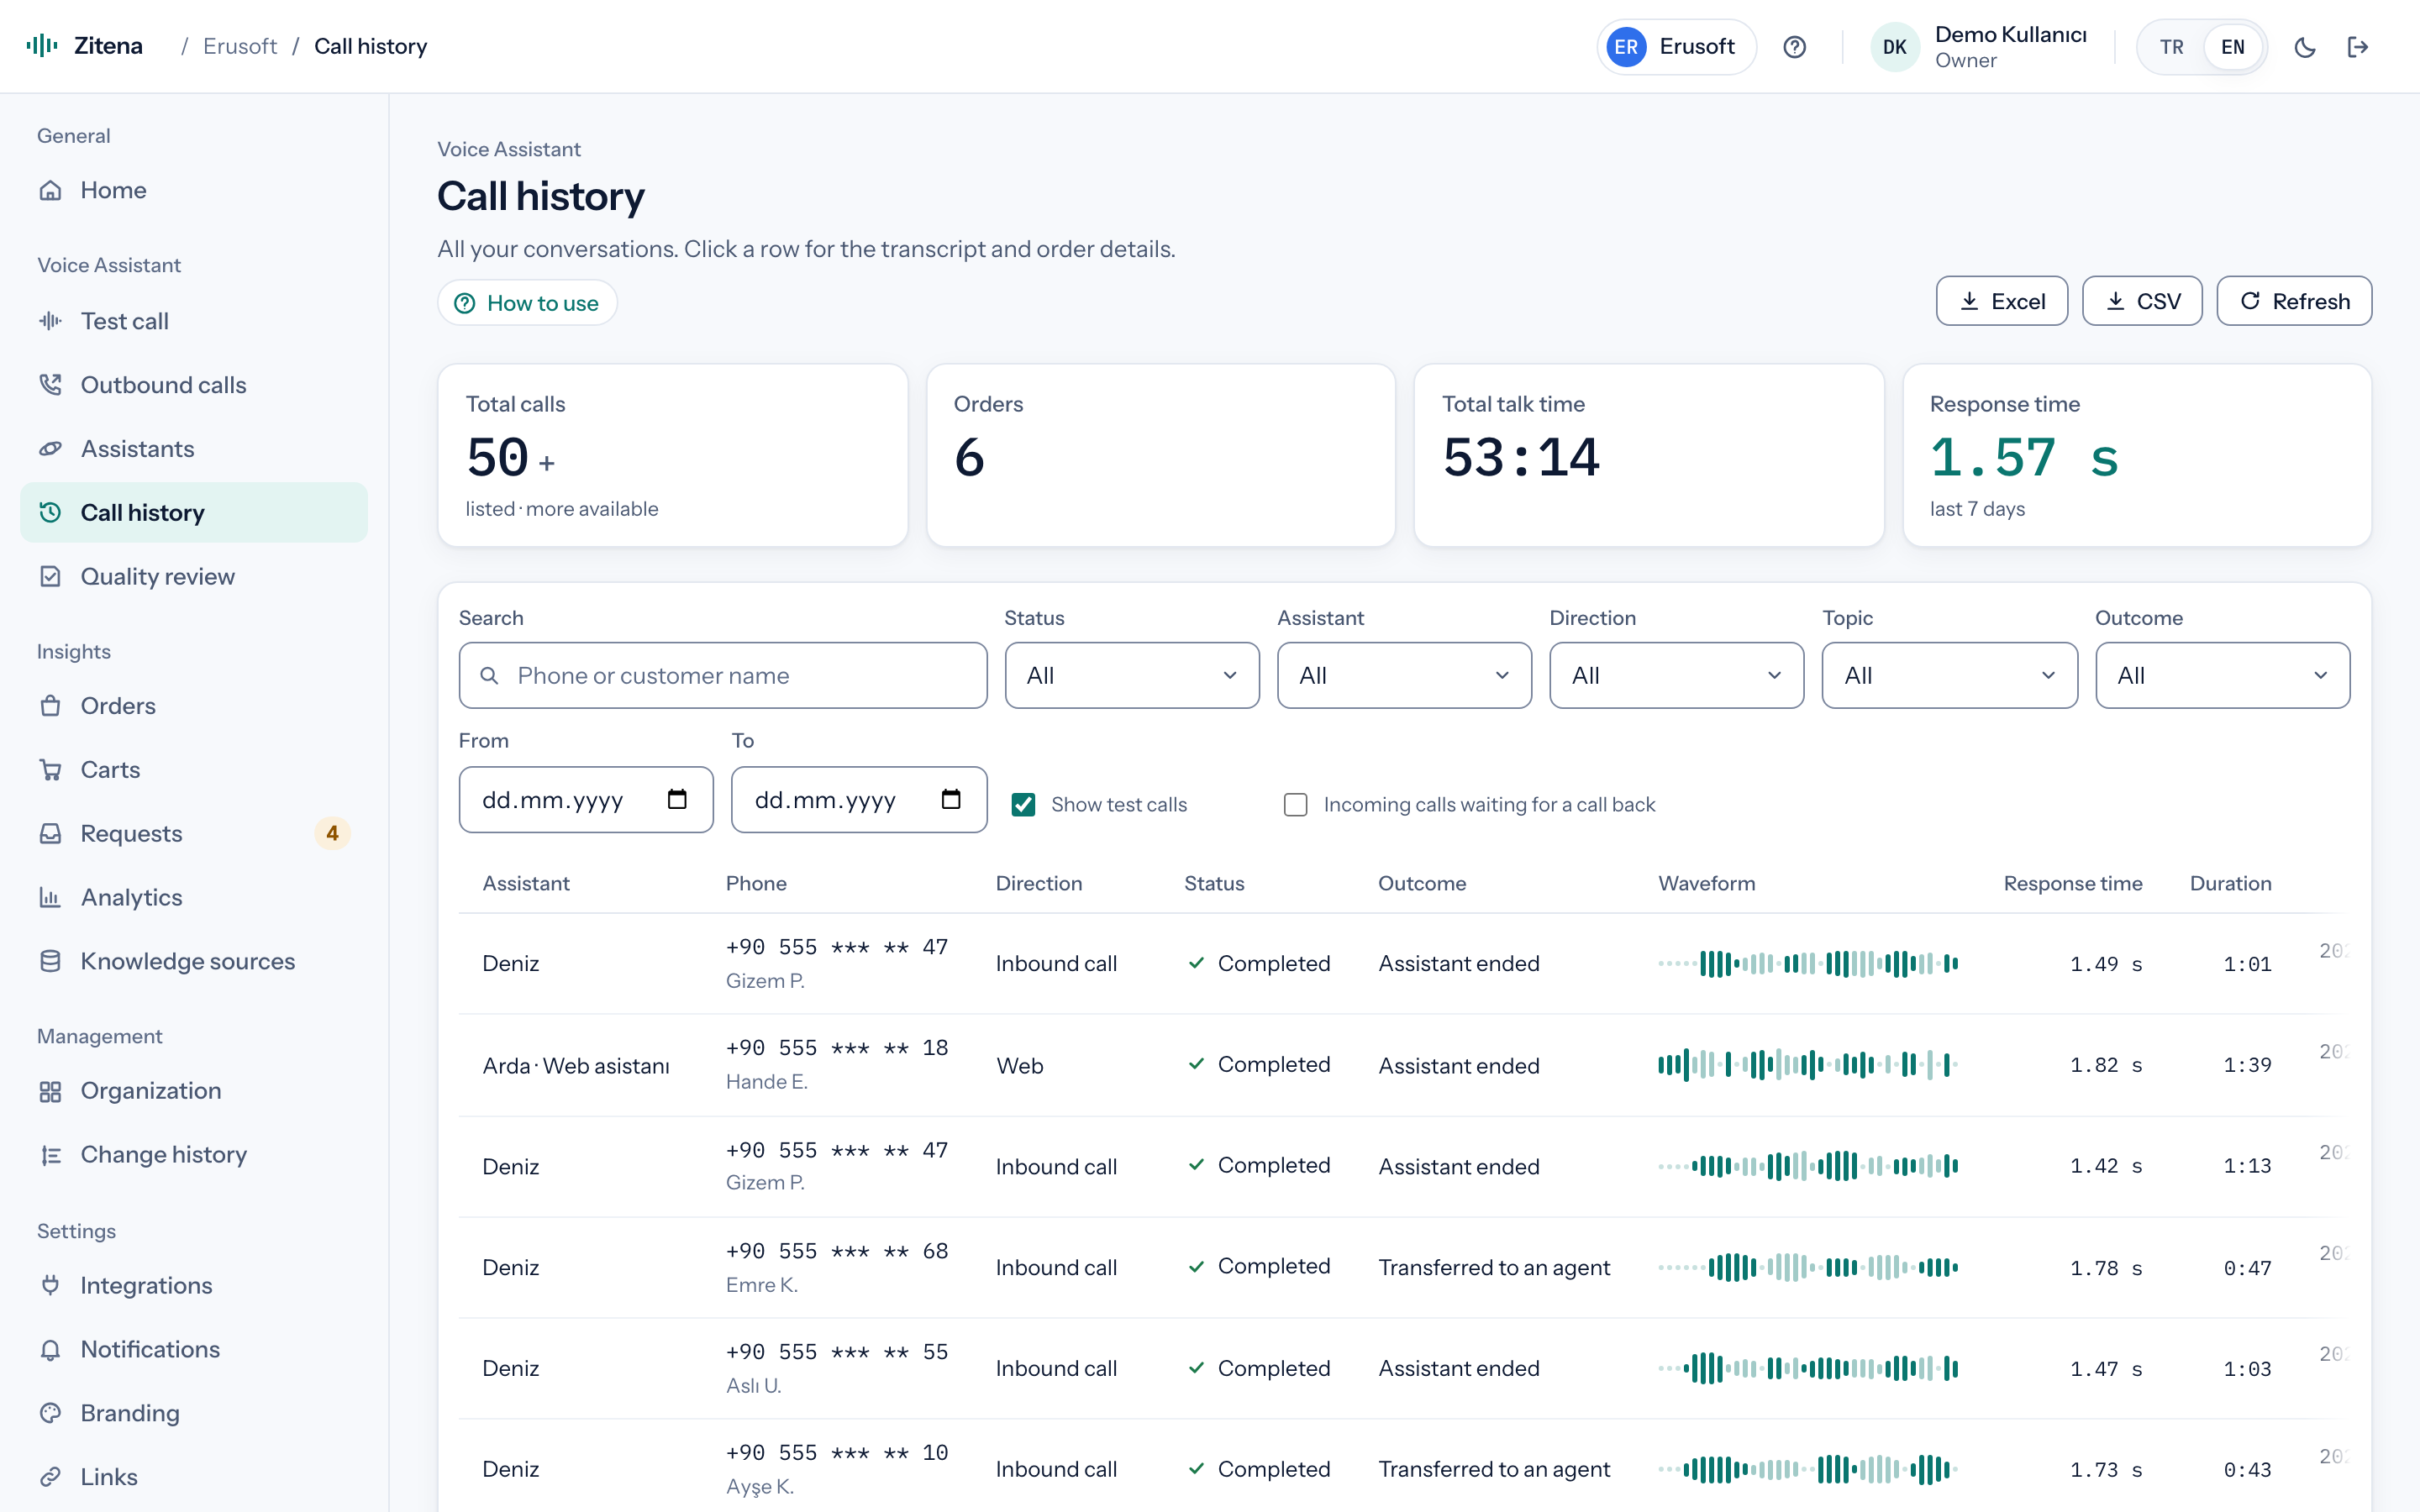
Task: Switch language to TR
Action: coord(2171,47)
